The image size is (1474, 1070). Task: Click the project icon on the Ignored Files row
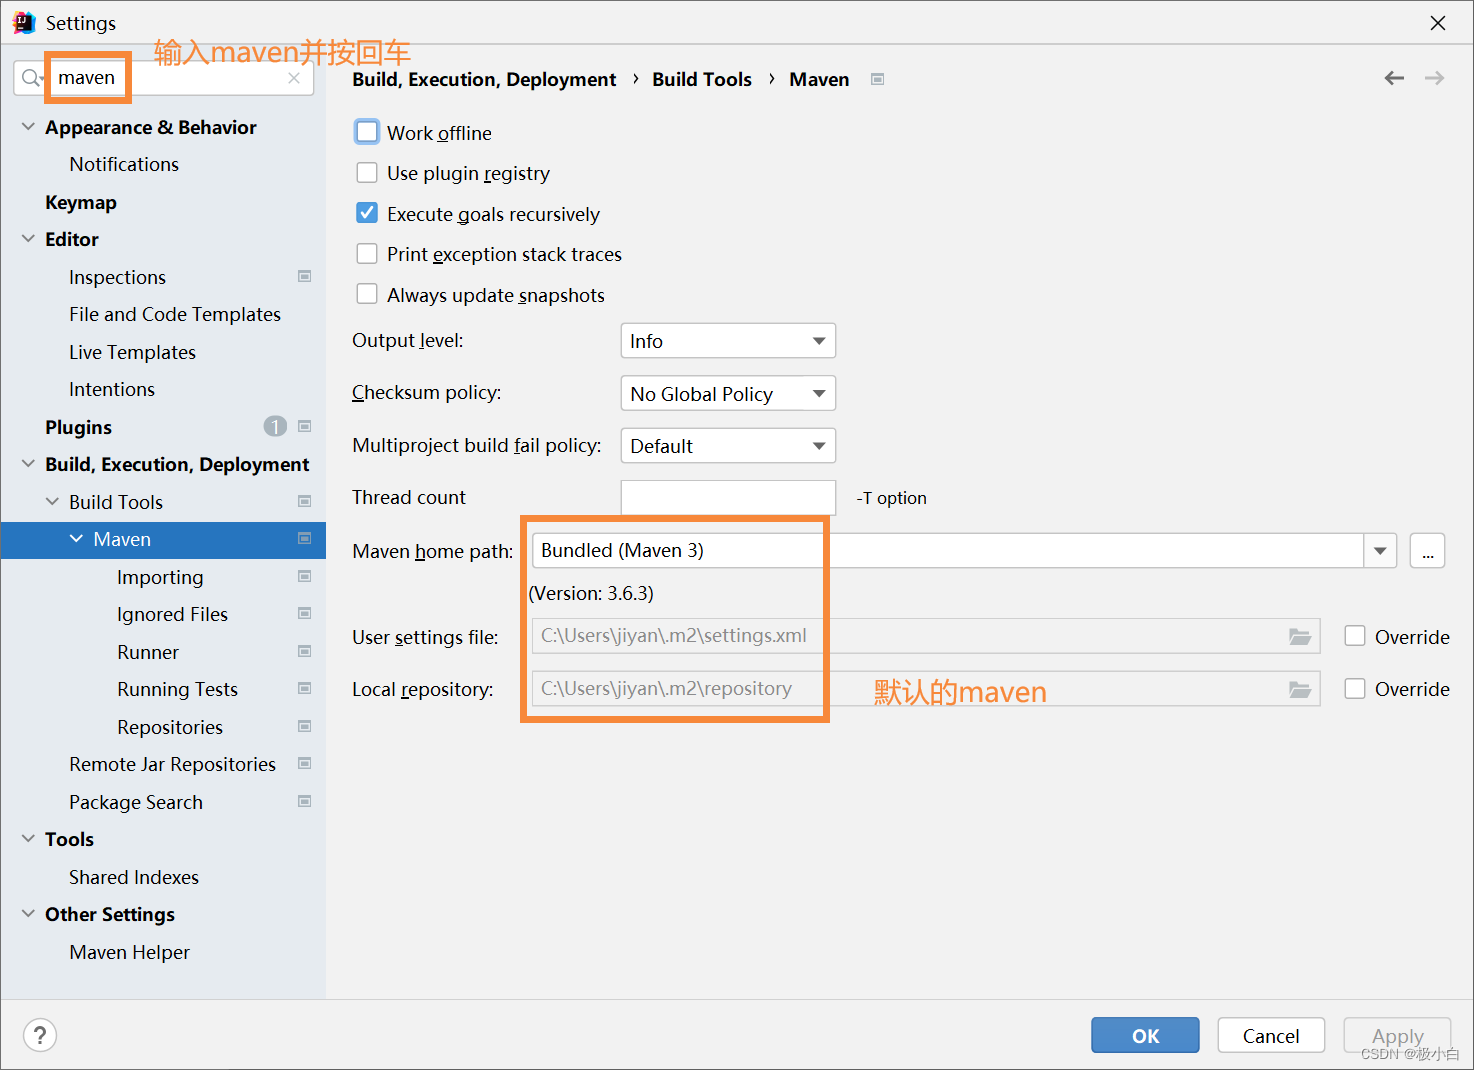pyautogui.click(x=304, y=613)
